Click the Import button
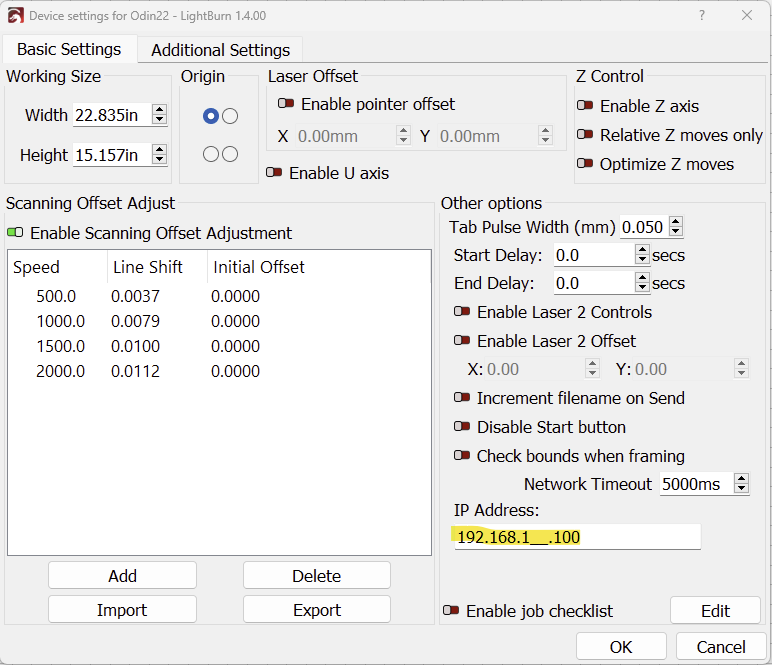 122,609
